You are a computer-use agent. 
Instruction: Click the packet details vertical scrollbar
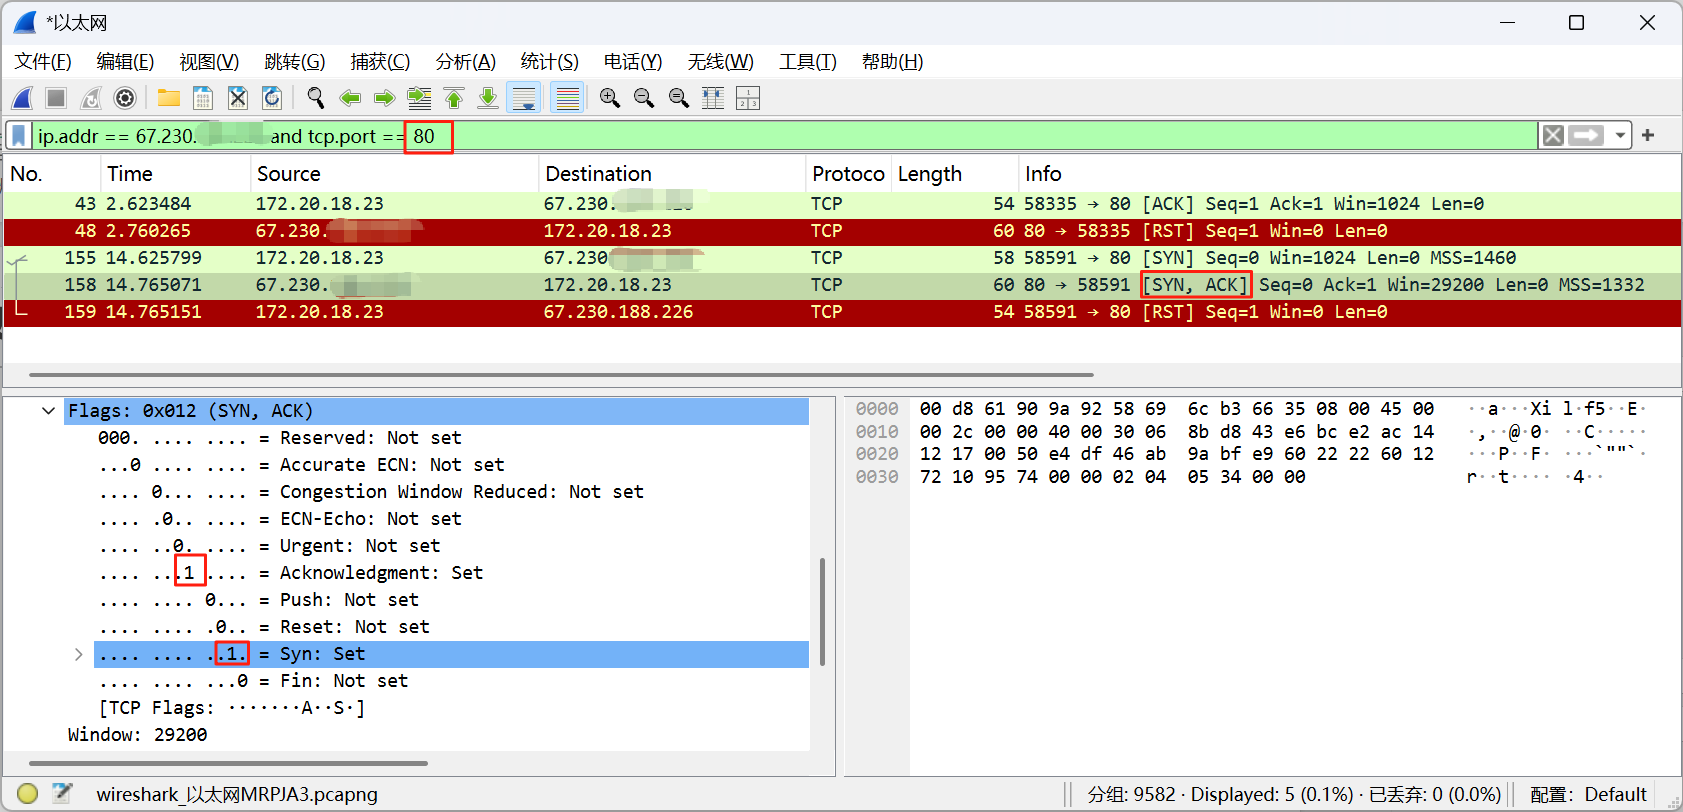pos(822,610)
